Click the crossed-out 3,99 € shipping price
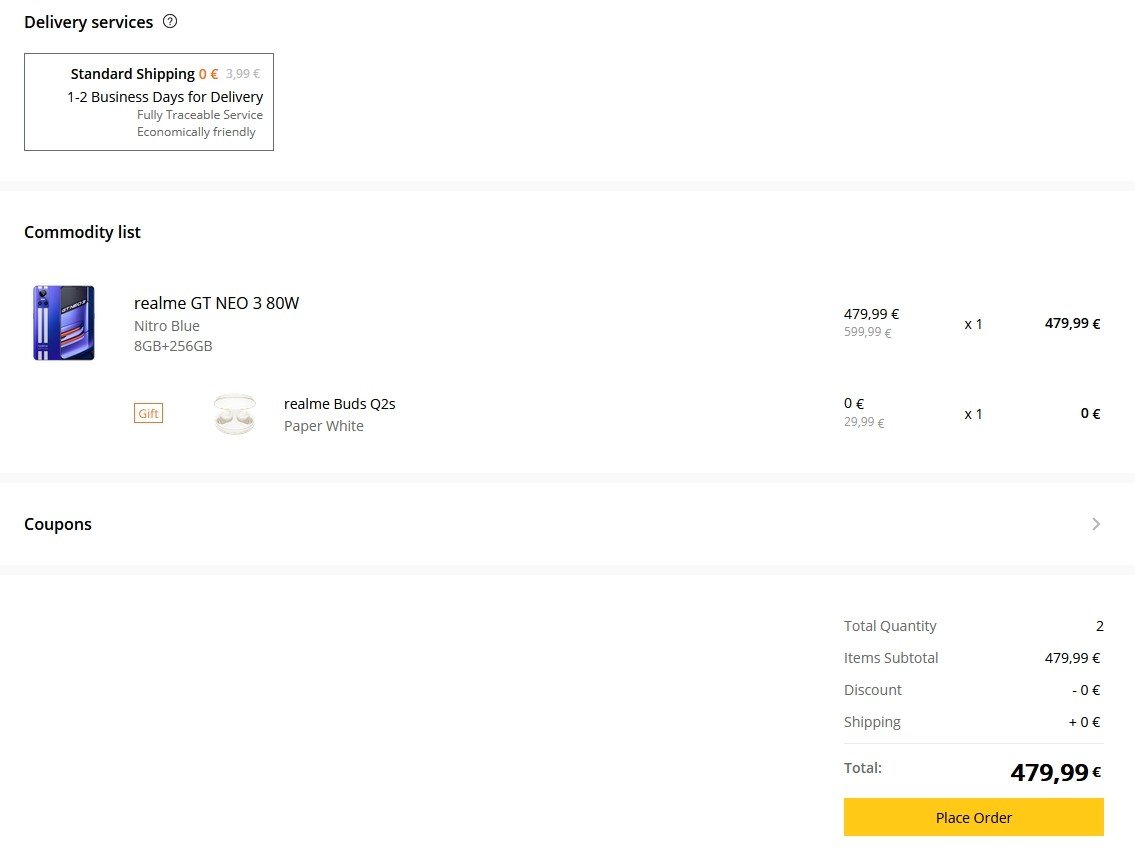 (243, 74)
